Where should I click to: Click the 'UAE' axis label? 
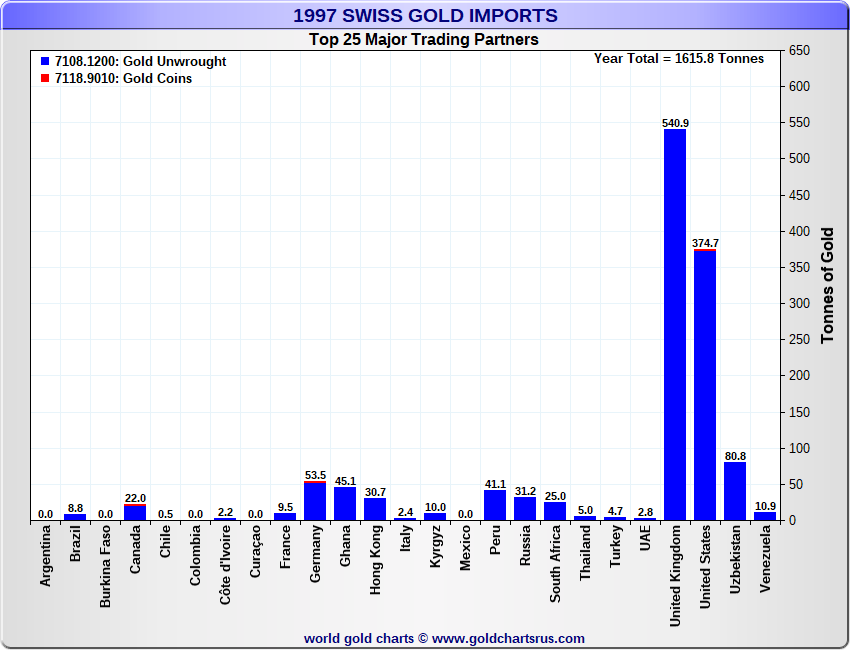pos(645,537)
